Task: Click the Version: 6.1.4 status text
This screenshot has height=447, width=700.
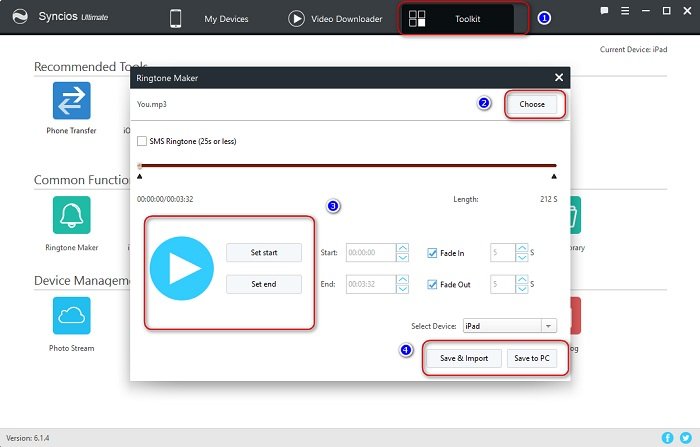Action: tap(28, 438)
